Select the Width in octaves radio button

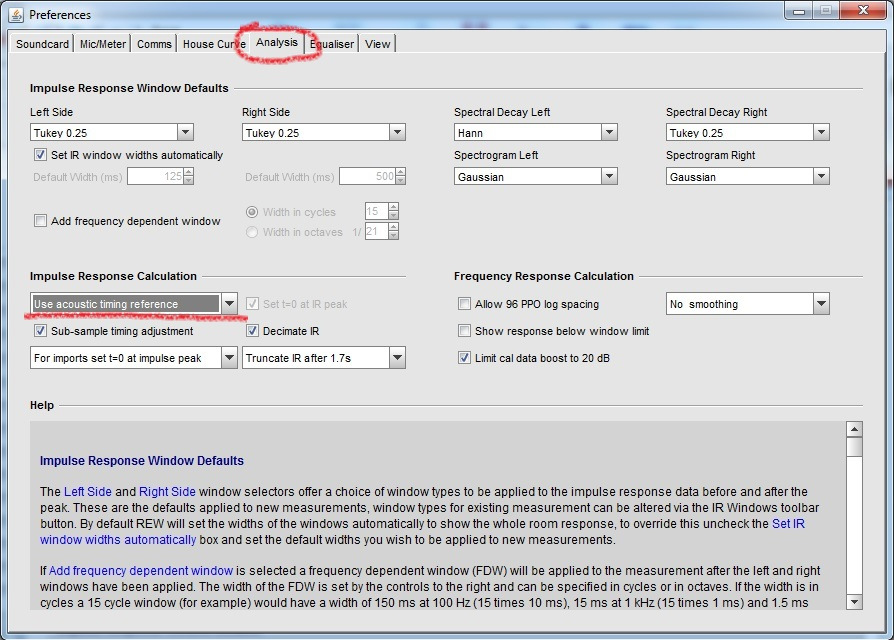(252, 232)
